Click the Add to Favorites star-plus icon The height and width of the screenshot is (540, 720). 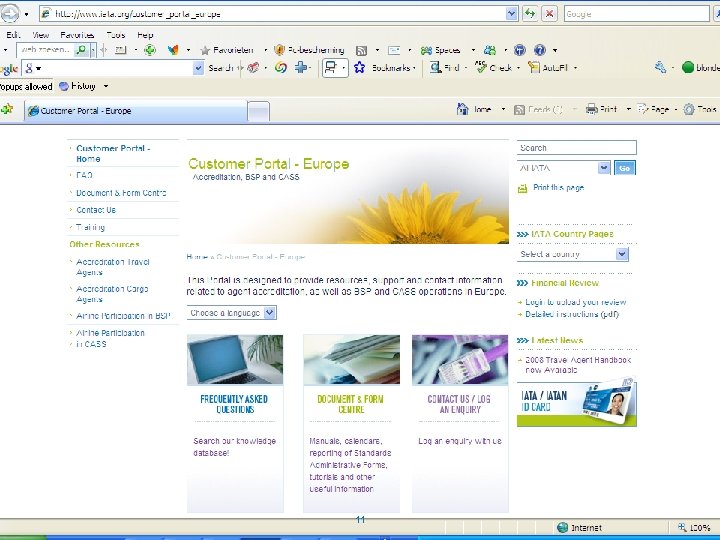[6, 109]
